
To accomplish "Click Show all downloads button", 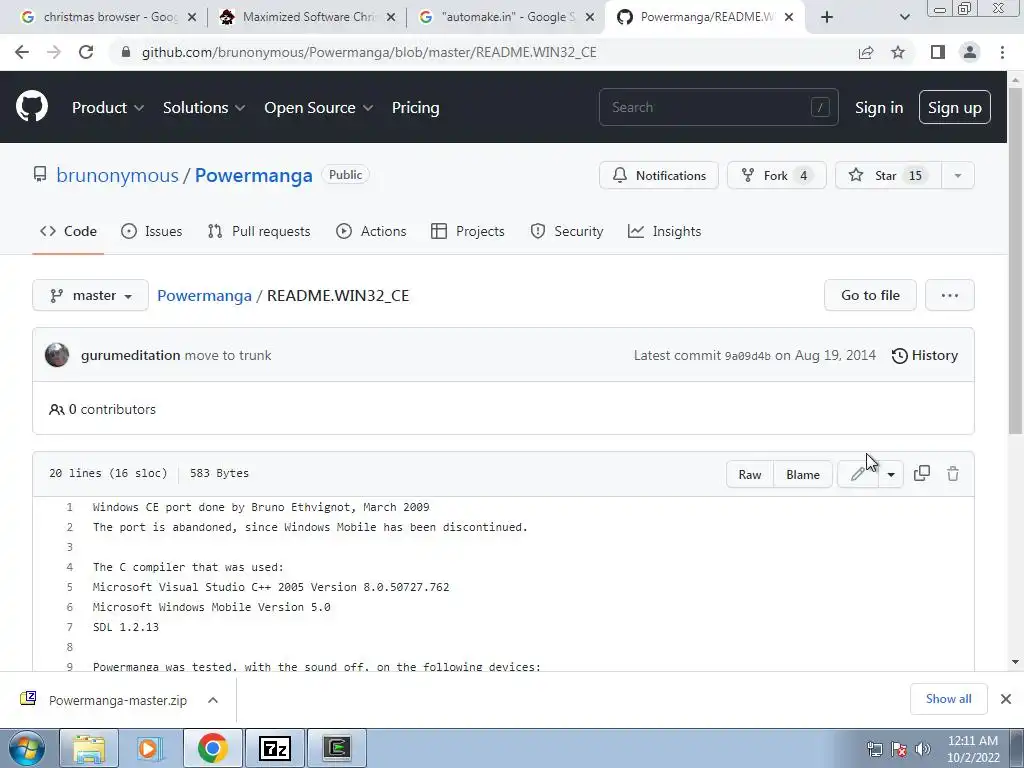I will [x=948, y=699].
